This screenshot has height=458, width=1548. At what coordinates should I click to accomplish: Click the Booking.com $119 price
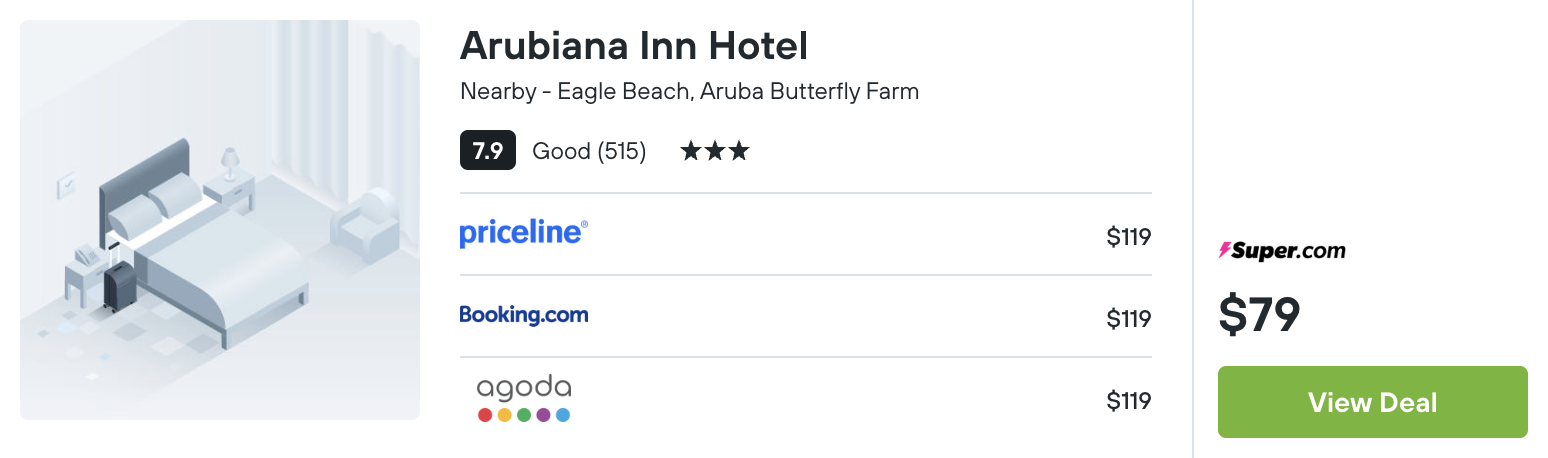1128,319
